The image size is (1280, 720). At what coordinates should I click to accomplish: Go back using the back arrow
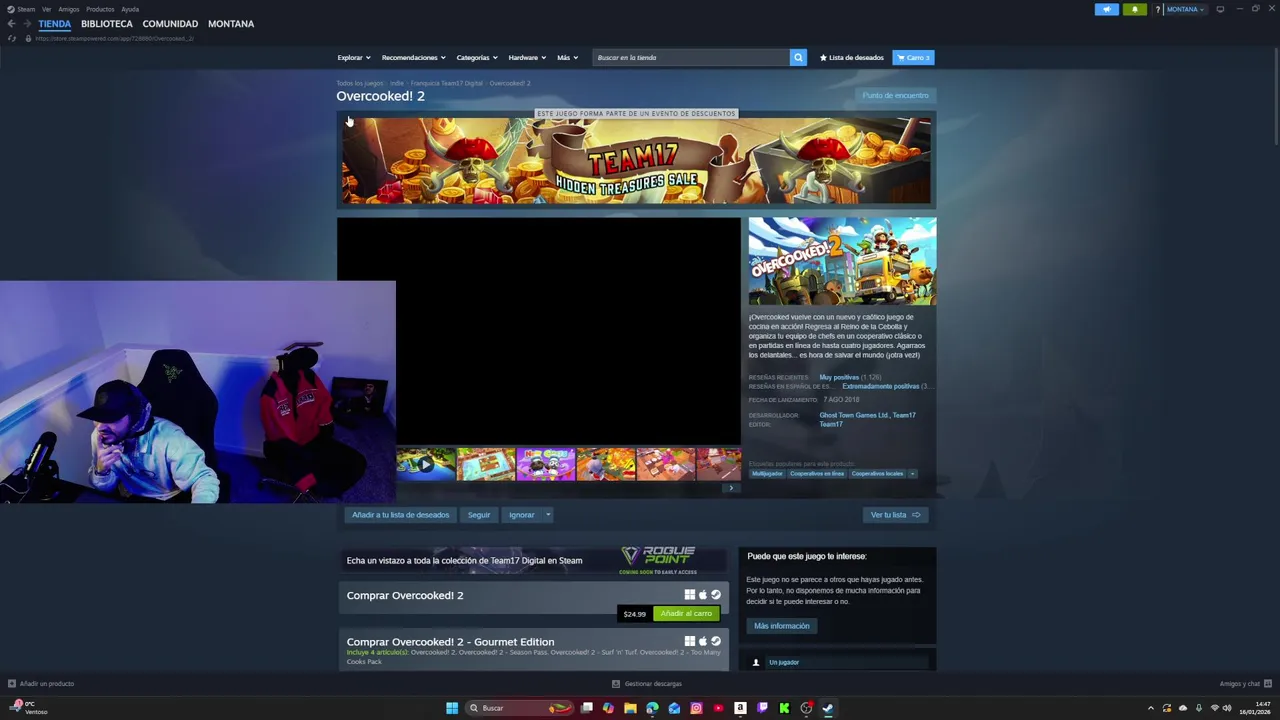click(x=11, y=23)
